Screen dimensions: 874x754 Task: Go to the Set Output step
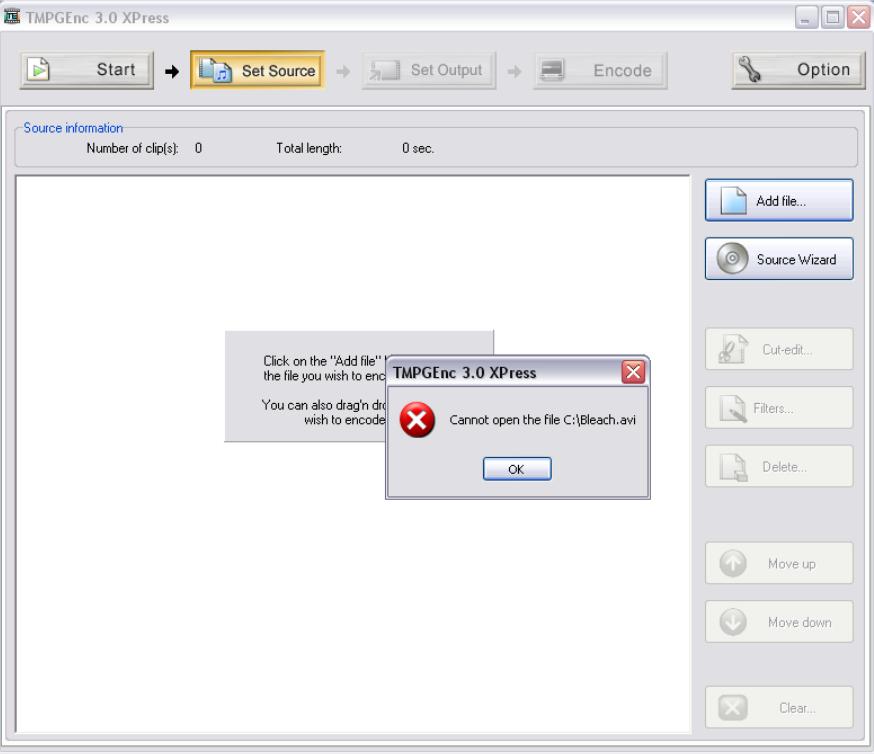pos(428,70)
